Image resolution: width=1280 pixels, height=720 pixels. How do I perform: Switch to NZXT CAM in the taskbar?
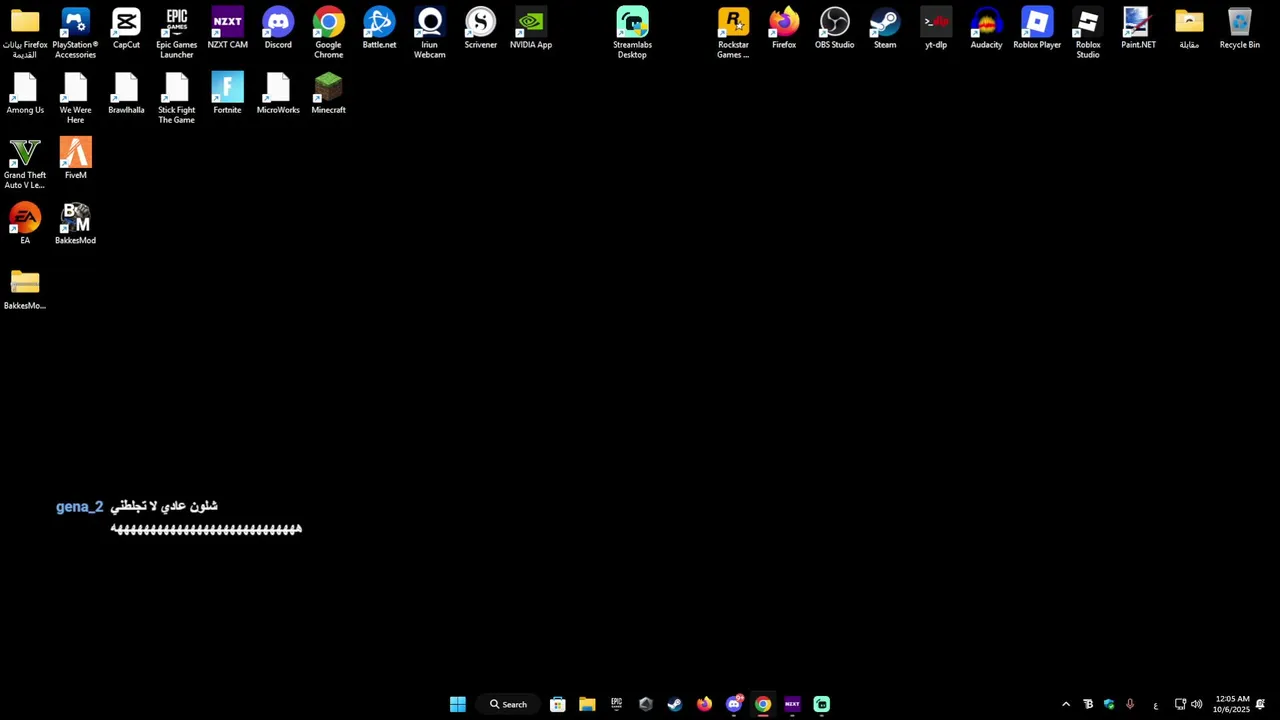pyautogui.click(x=792, y=704)
